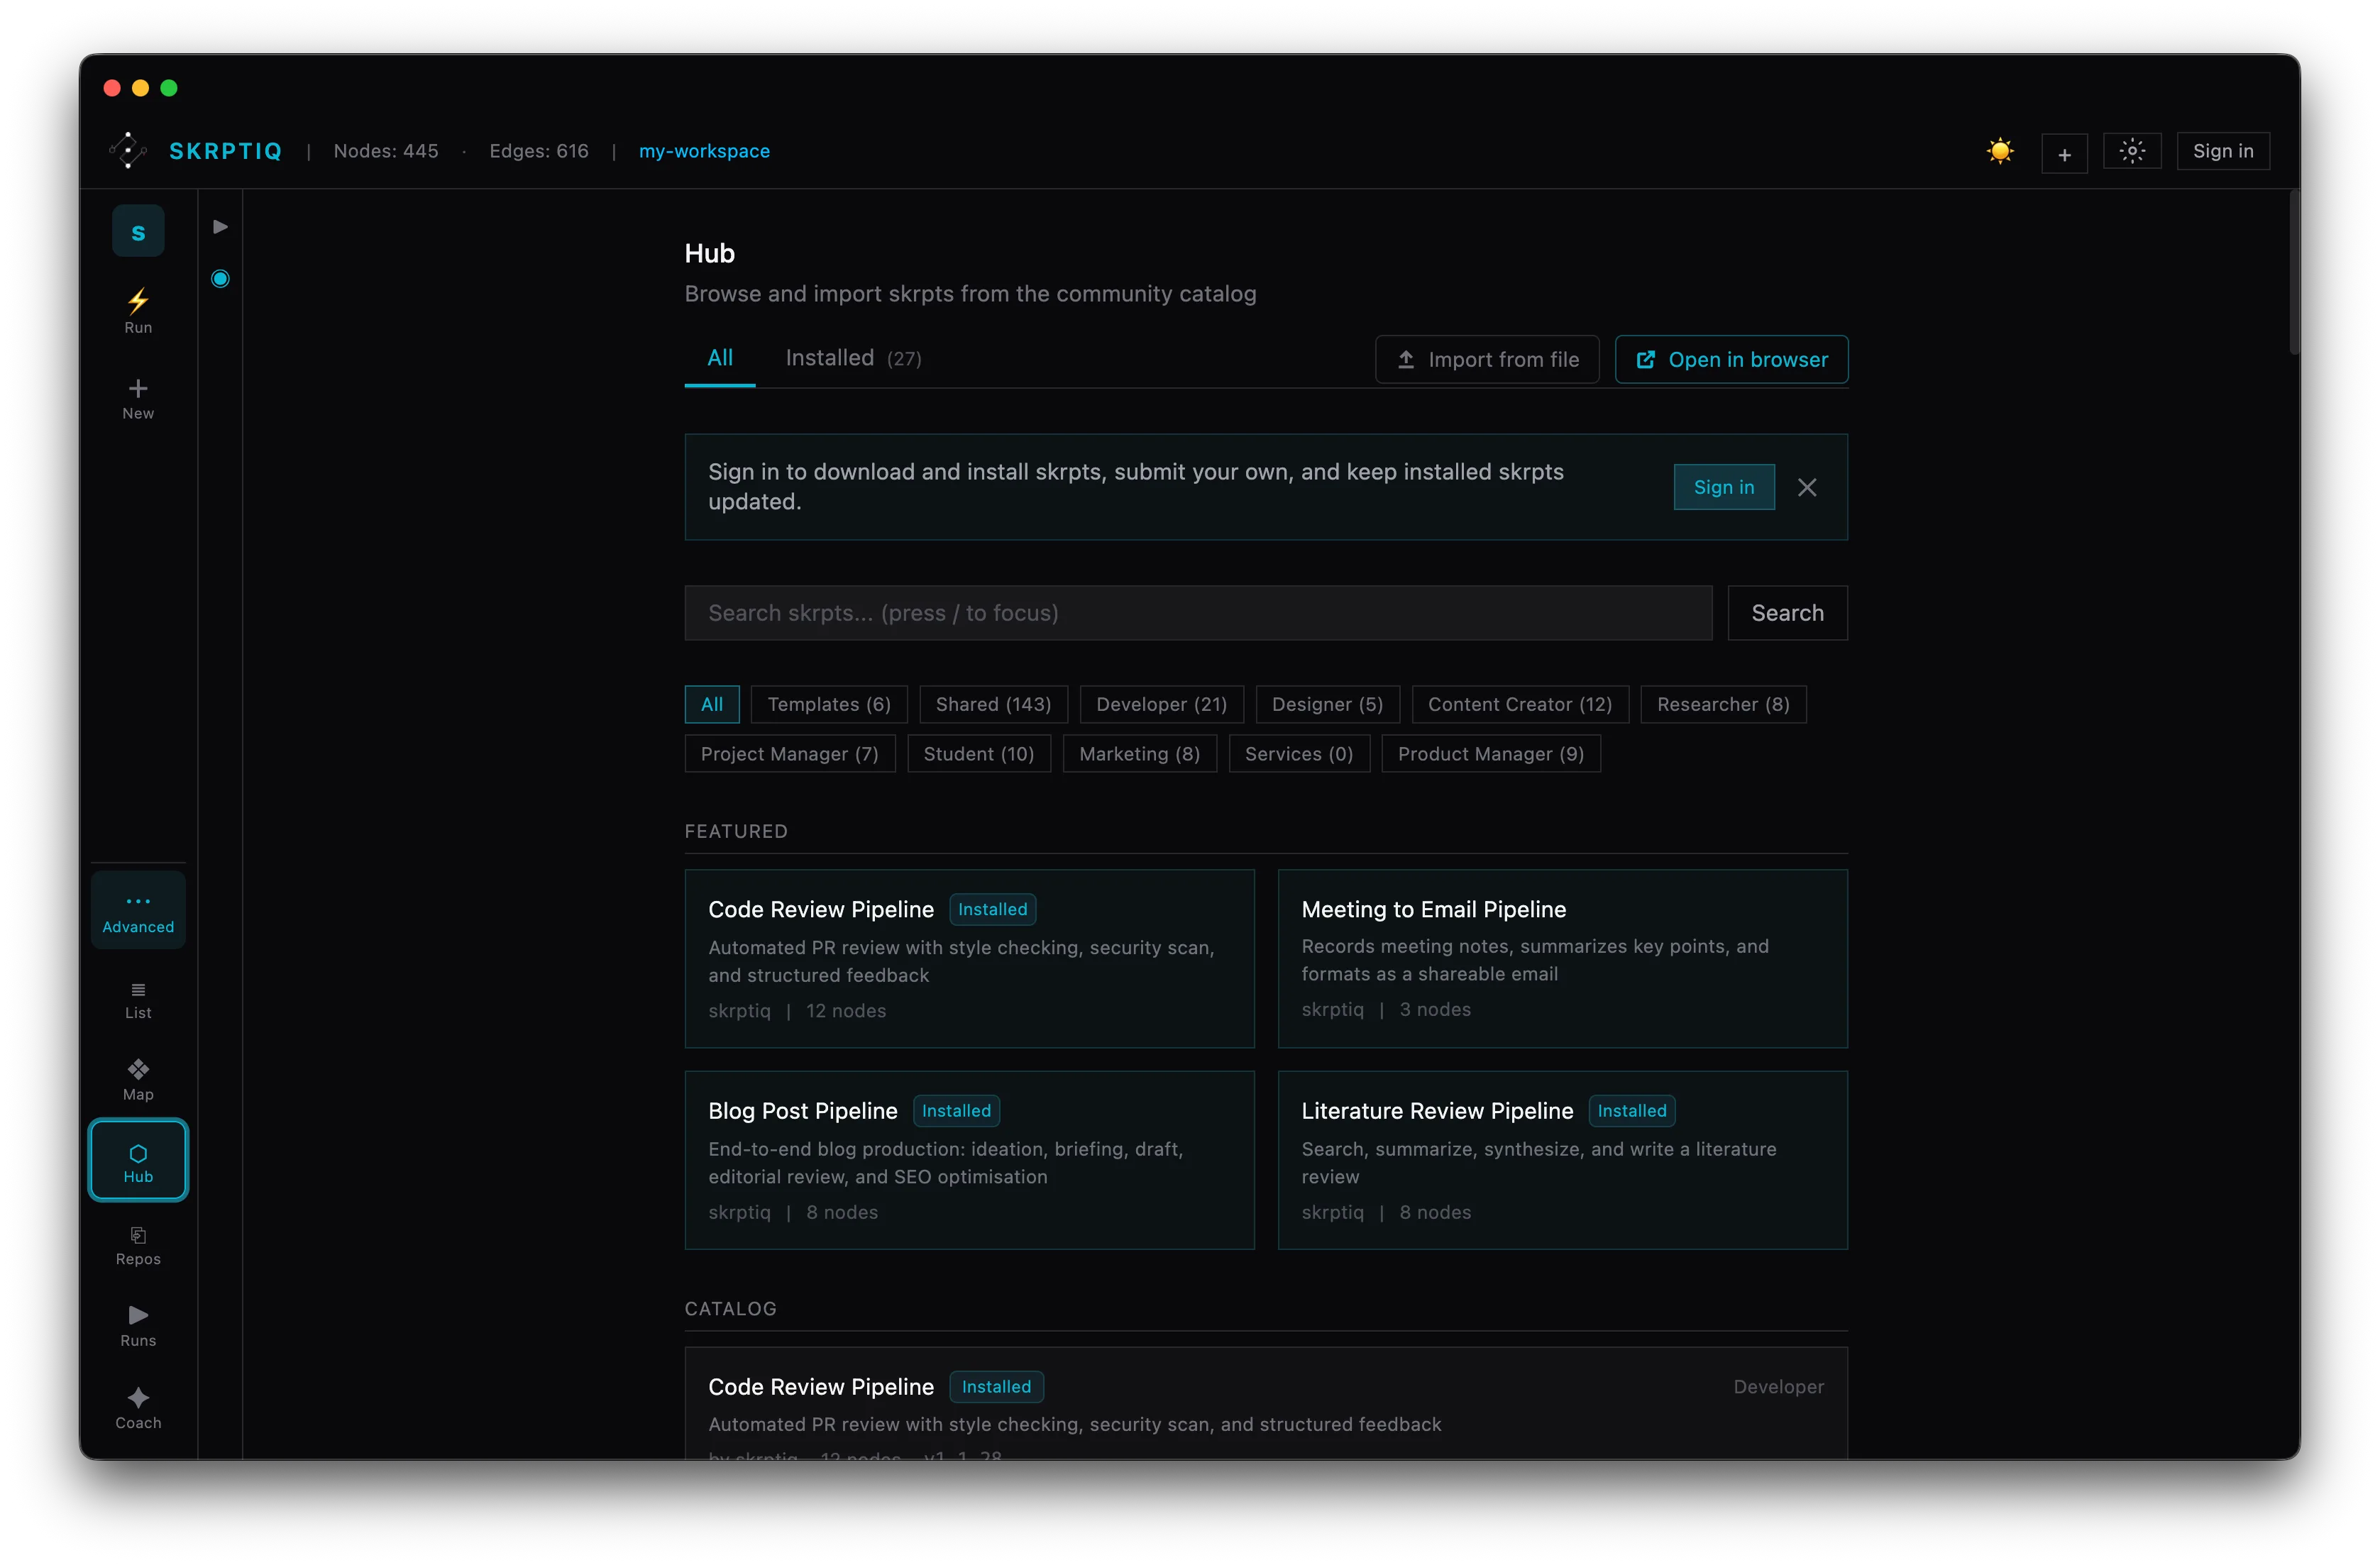Switch to the All tab
Screen dimensions: 2380x1565
[x=720, y=358]
